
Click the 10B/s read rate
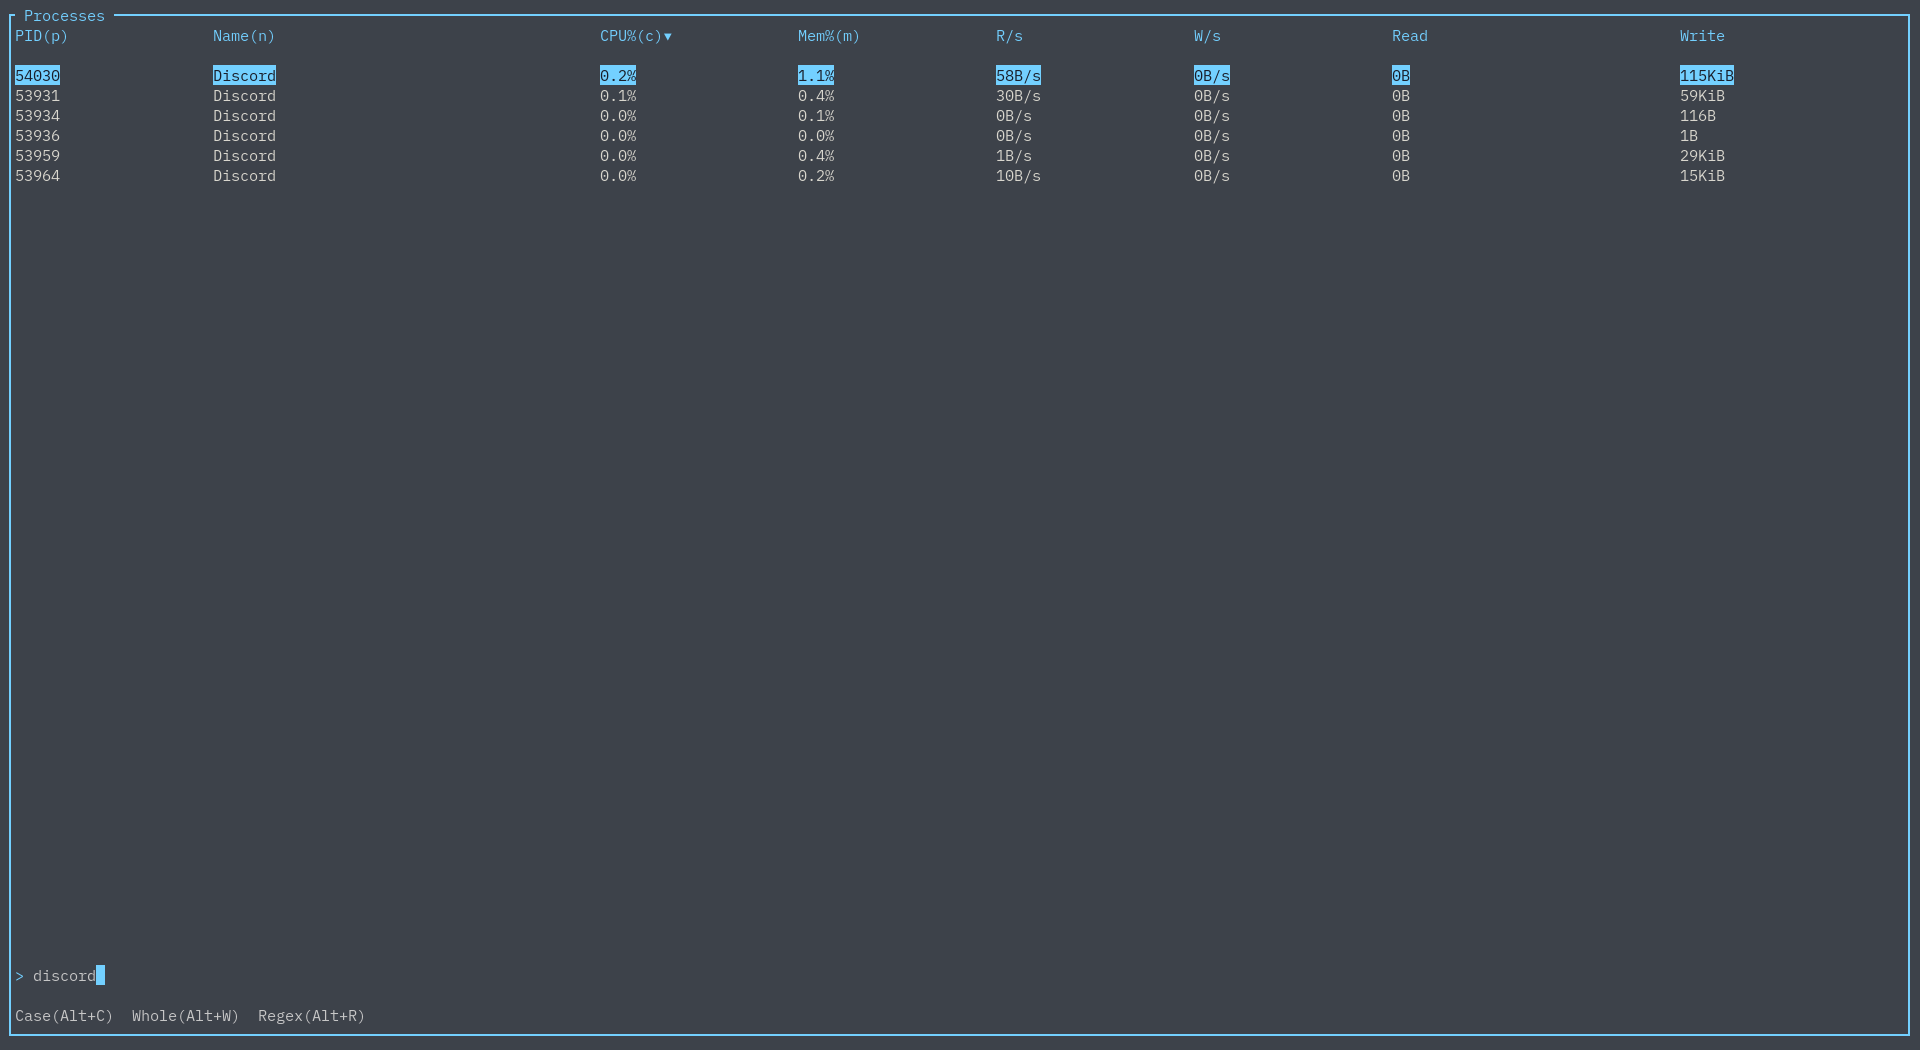[x=1018, y=176]
